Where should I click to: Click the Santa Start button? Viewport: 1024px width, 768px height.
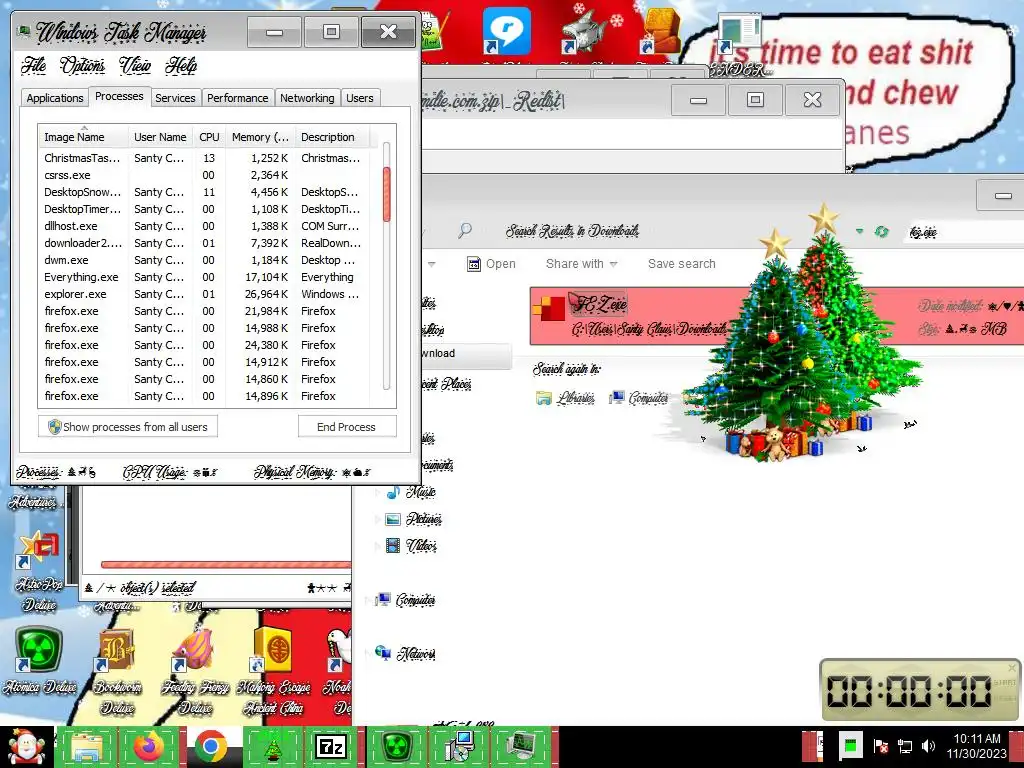tap(26, 747)
